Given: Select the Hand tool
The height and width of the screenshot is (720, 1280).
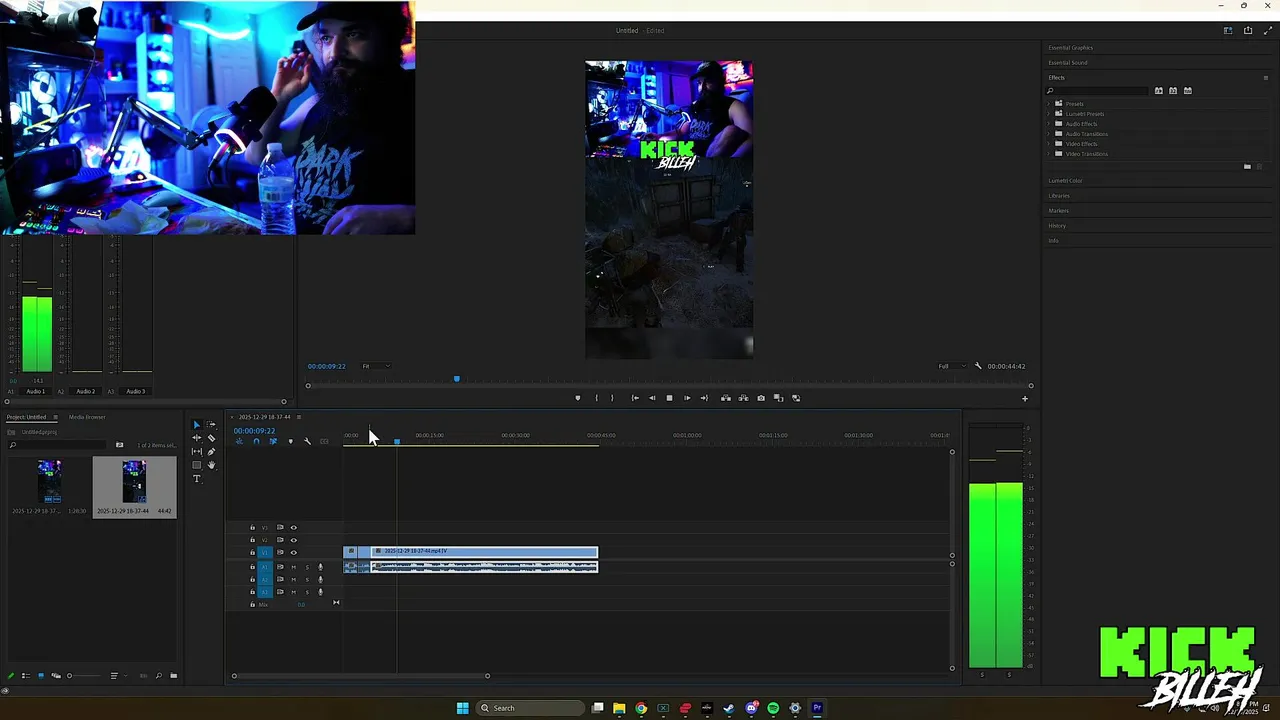Looking at the screenshot, I should (211, 465).
